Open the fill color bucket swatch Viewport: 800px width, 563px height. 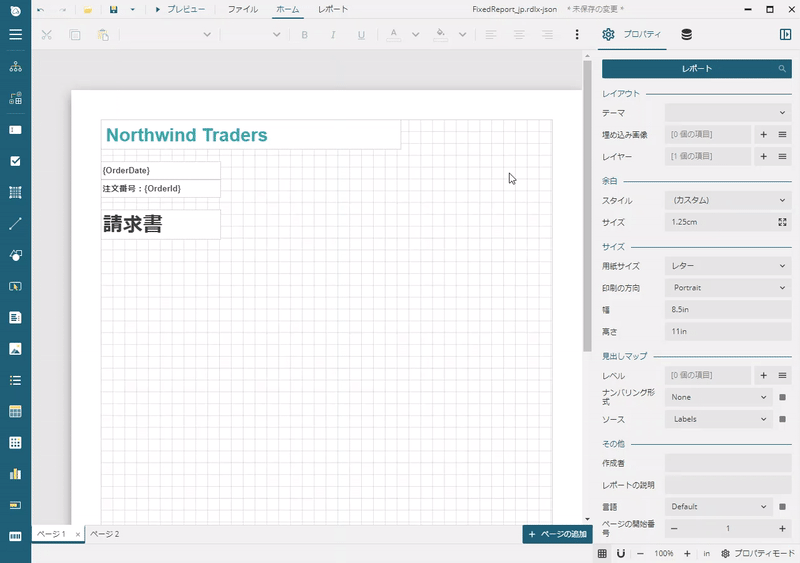[x=440, y=34]
